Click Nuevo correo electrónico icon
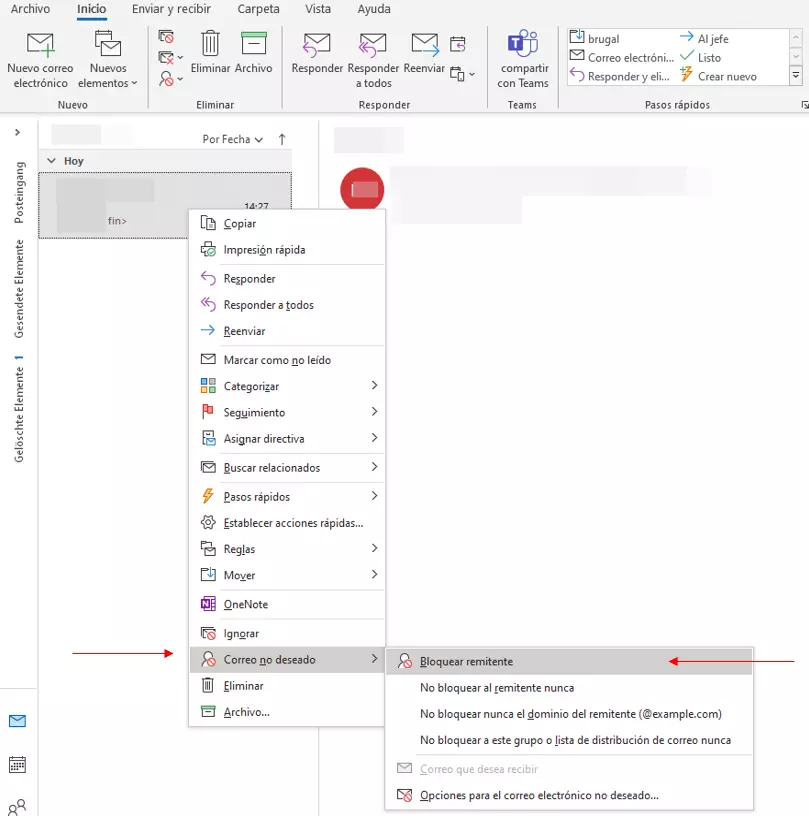Image resolution: width=809 pixels, height=816 pixels. (40, 44)
